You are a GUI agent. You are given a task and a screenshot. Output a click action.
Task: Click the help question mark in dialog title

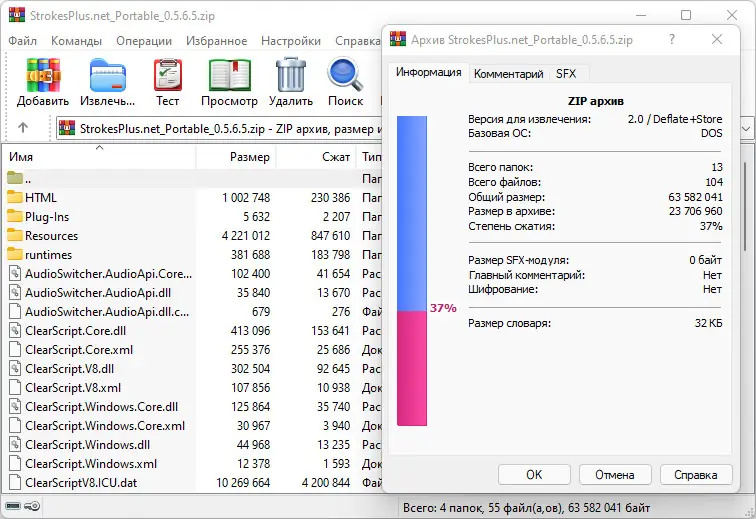coord(672,39)
